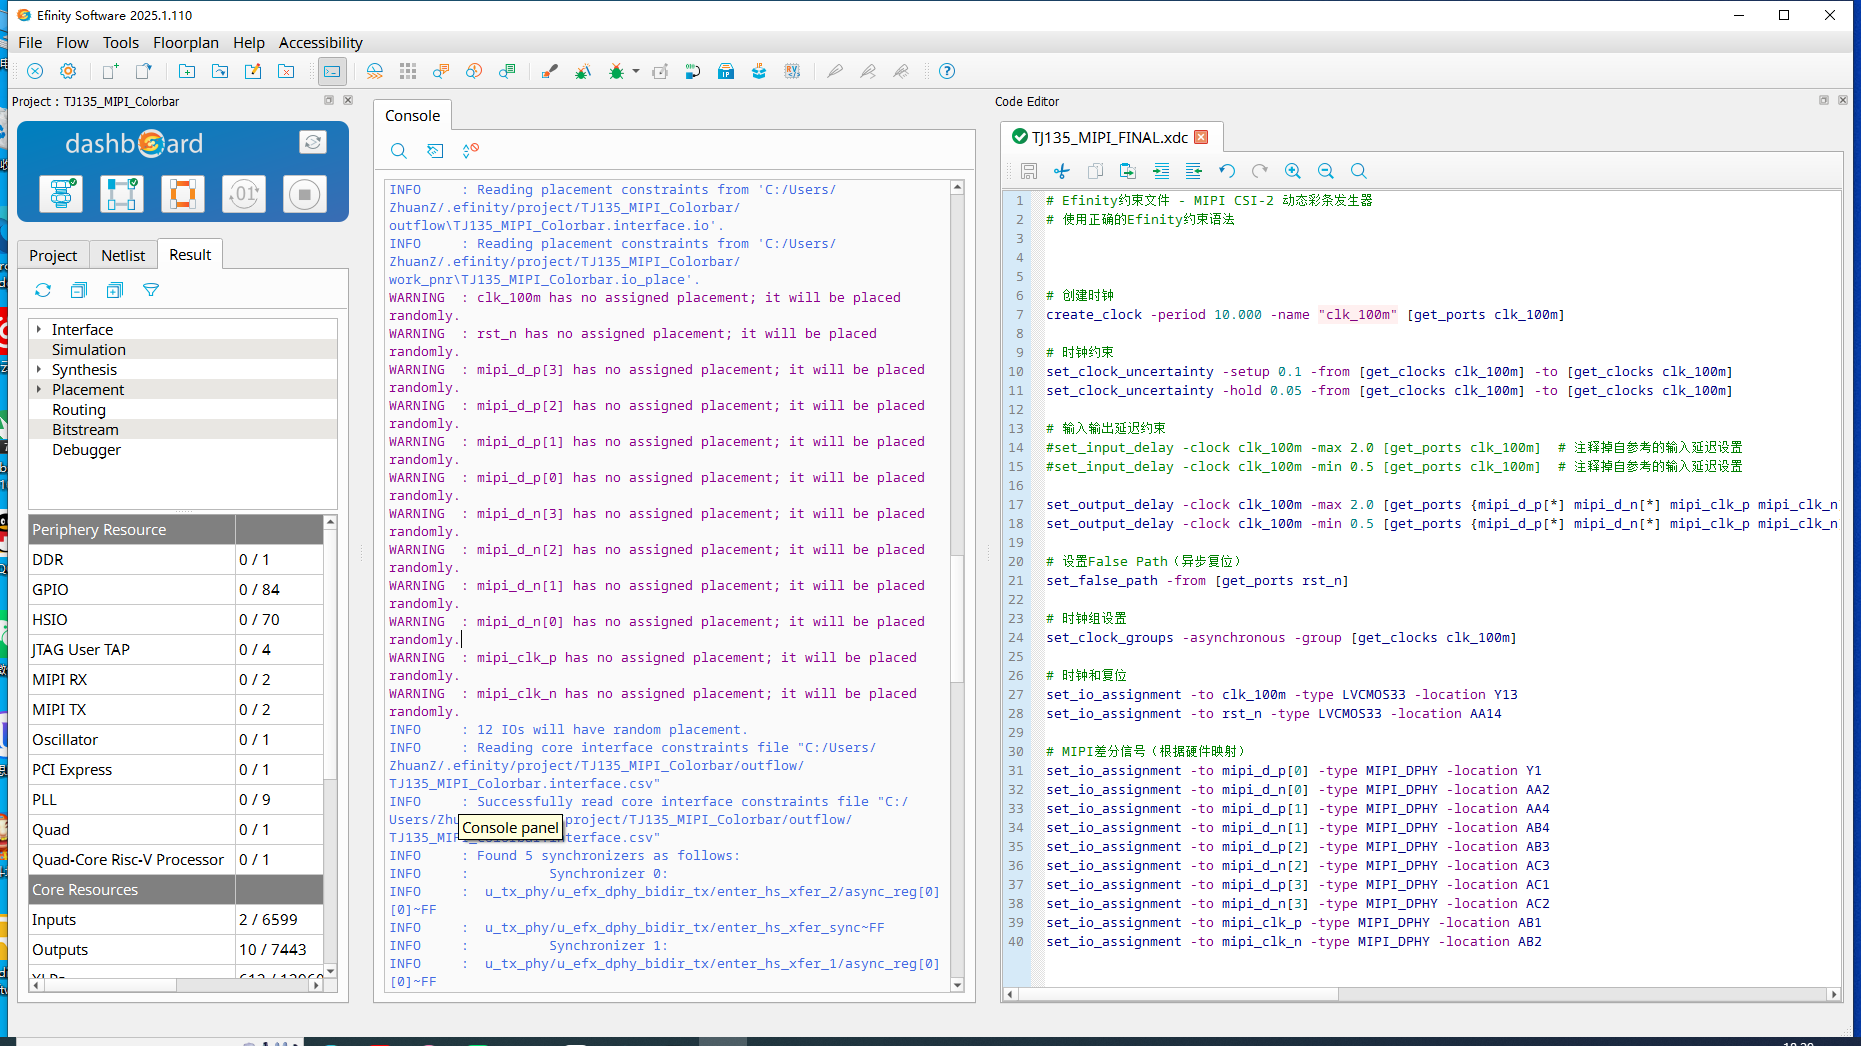Click the resource table vertical scrollbar down arrow
The width and height of the screenshot is (1861, 1046).
coord(330,971)
